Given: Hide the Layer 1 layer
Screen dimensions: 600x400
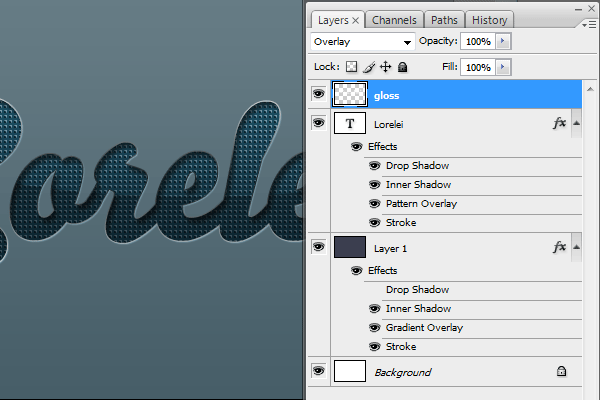Looking at the screenshot, I should [318, 247].
